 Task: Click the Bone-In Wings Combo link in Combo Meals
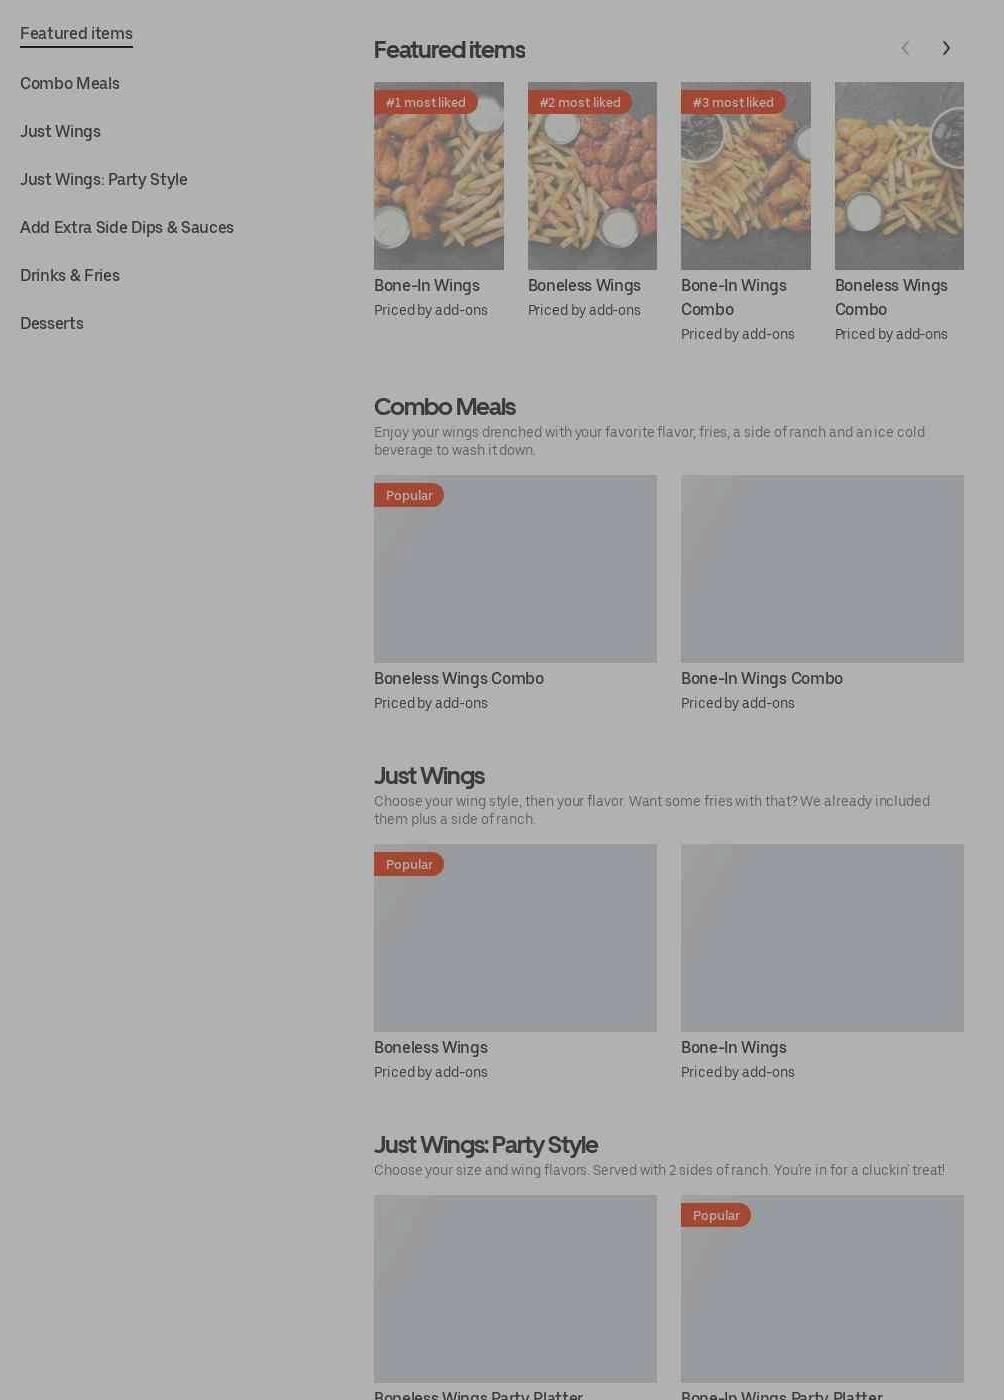pyautogui.click(x=762, y=678)
